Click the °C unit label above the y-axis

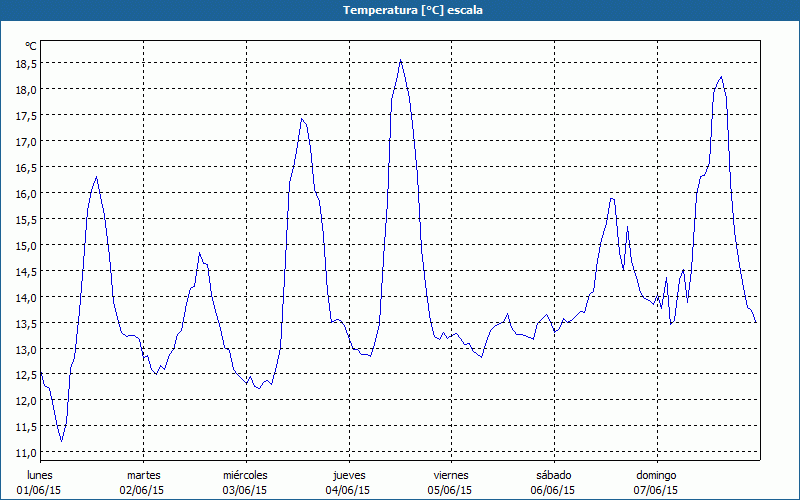(x=31, y=46)
